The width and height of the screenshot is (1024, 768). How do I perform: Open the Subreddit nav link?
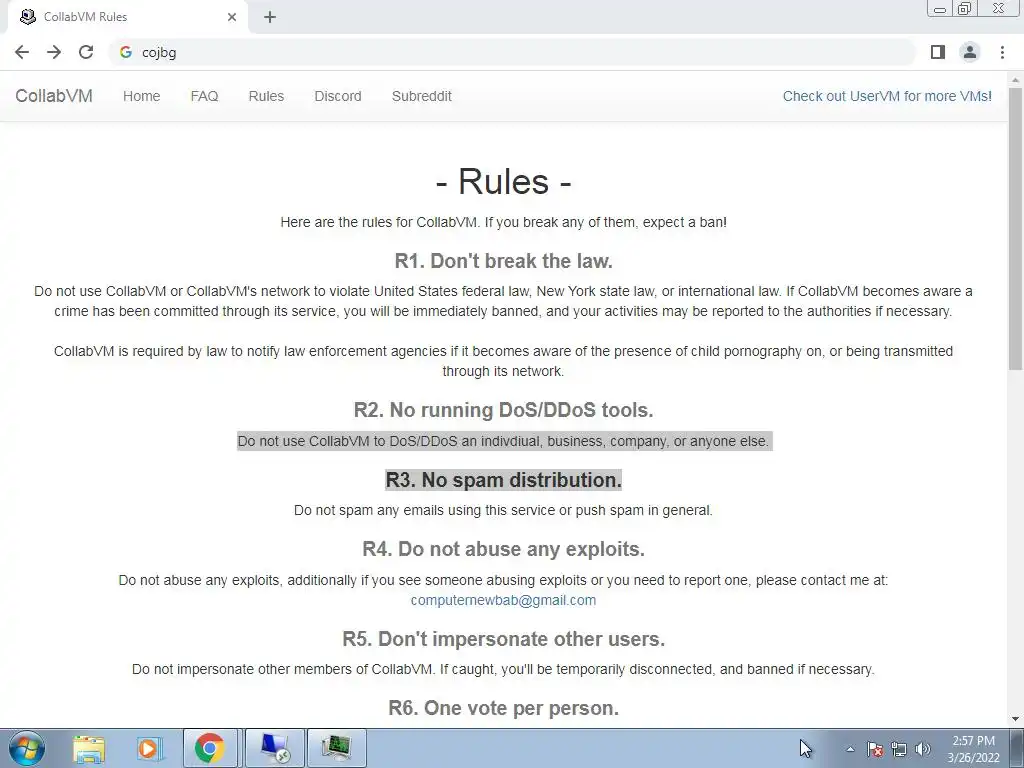(x=421, y=96)
